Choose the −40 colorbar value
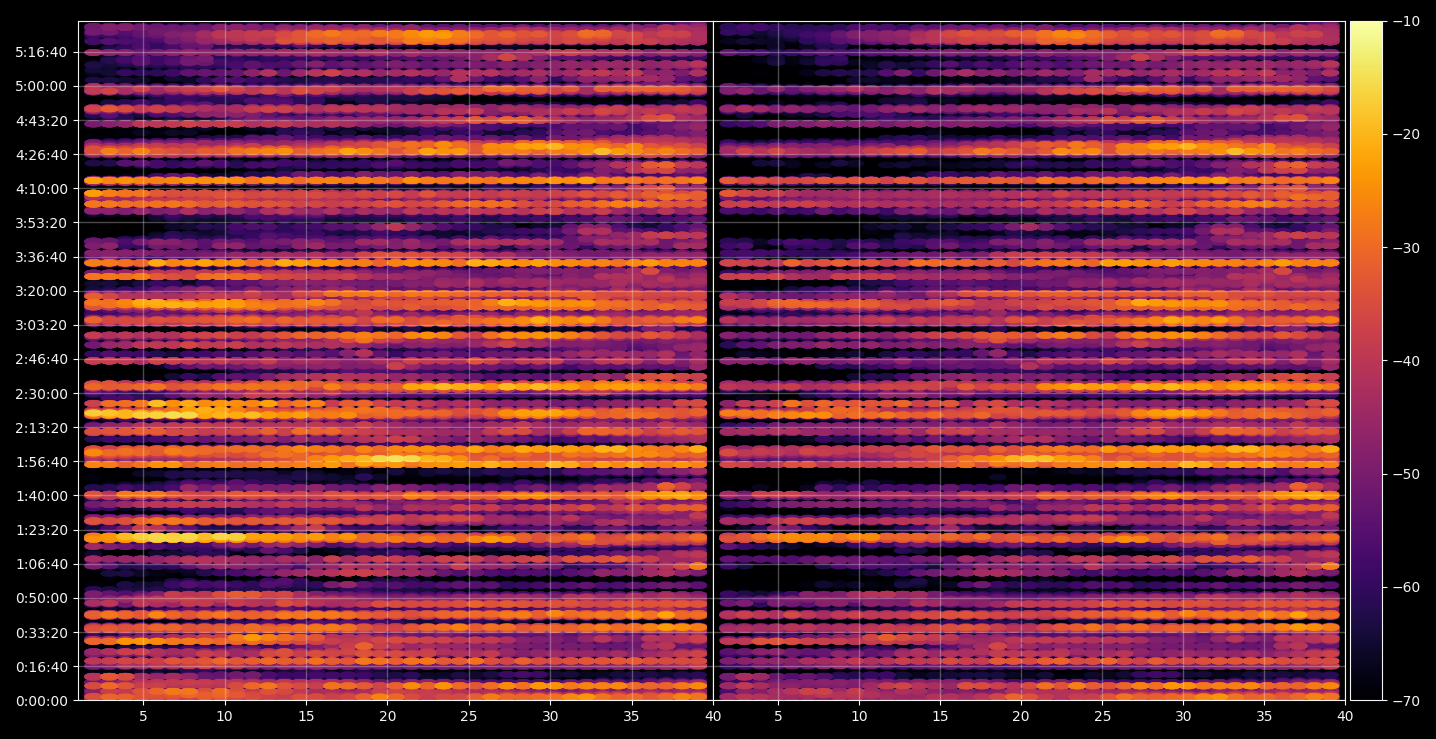Viewport: 1436px width, 739px height. (1405, 361)
